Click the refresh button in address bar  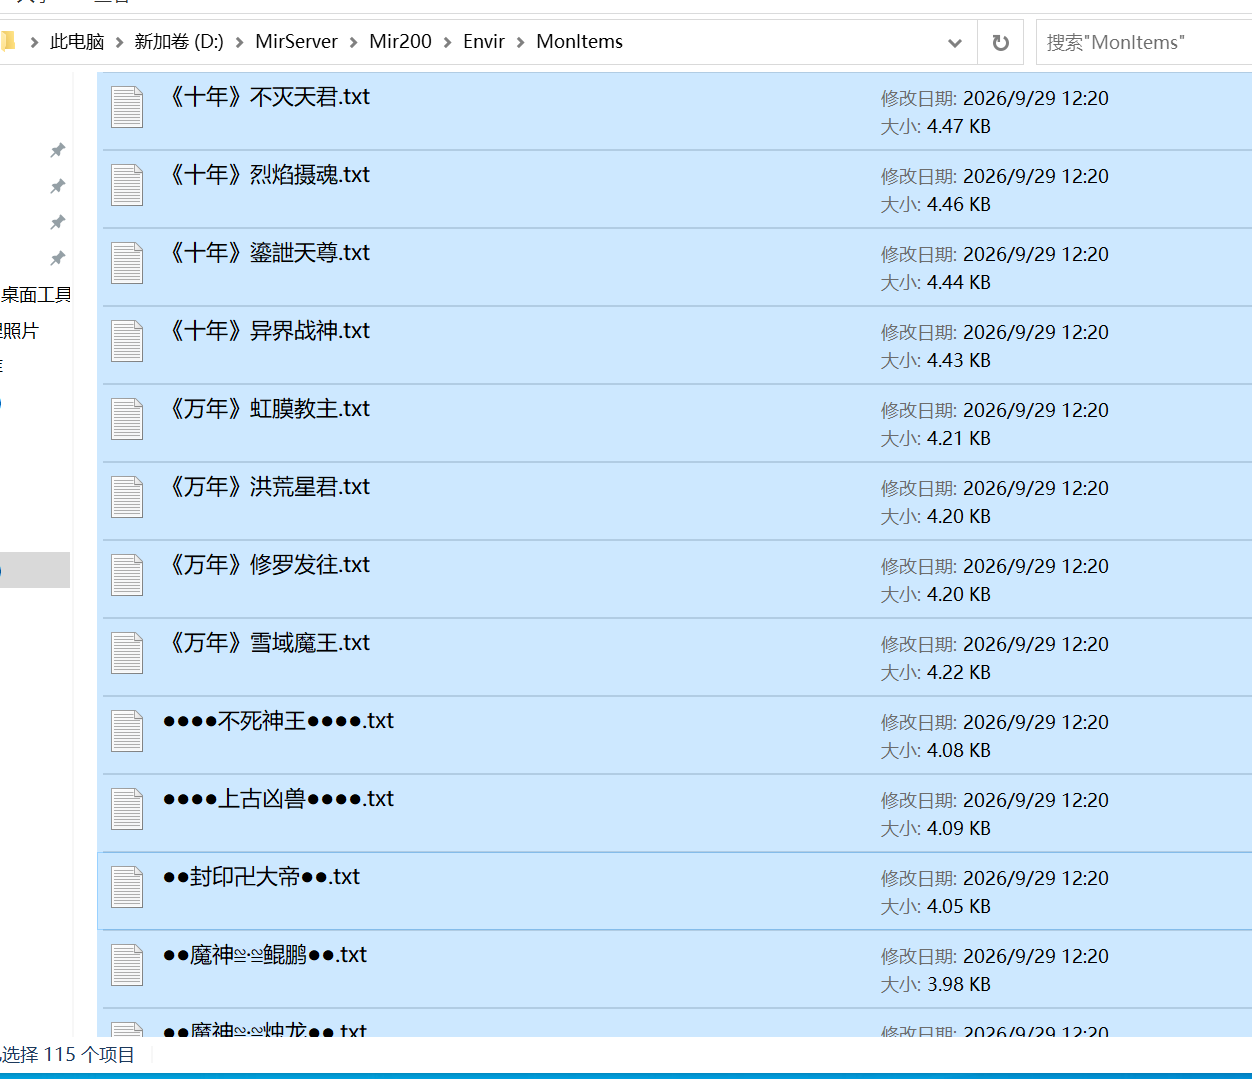point(1000,42)
